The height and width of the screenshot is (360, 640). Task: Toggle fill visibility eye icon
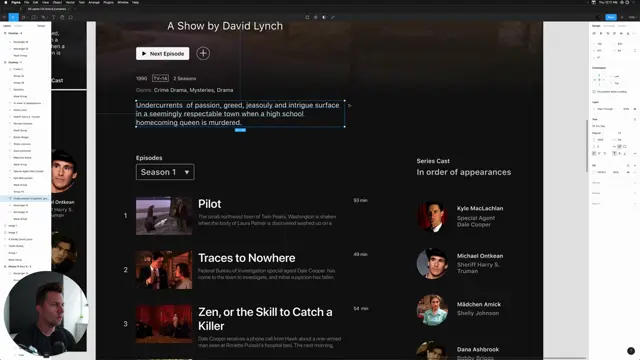[628, 172]
